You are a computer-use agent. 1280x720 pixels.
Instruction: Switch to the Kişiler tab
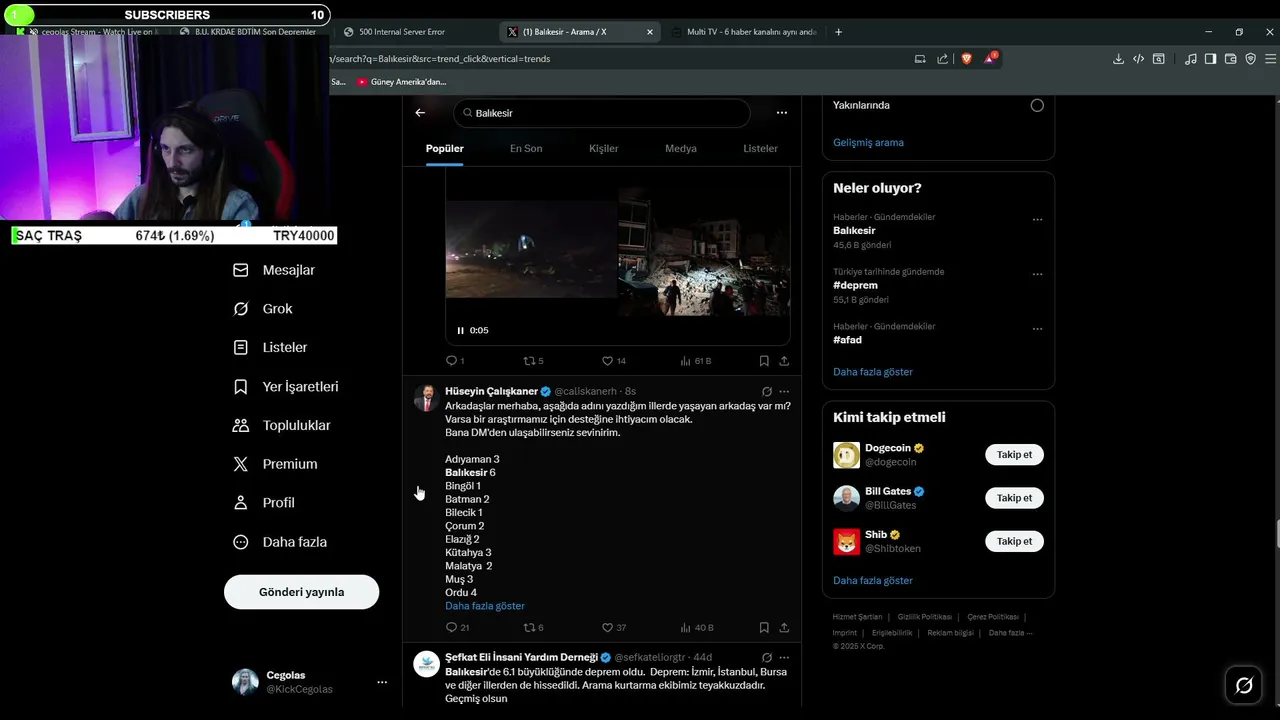(x=604, y=148)
